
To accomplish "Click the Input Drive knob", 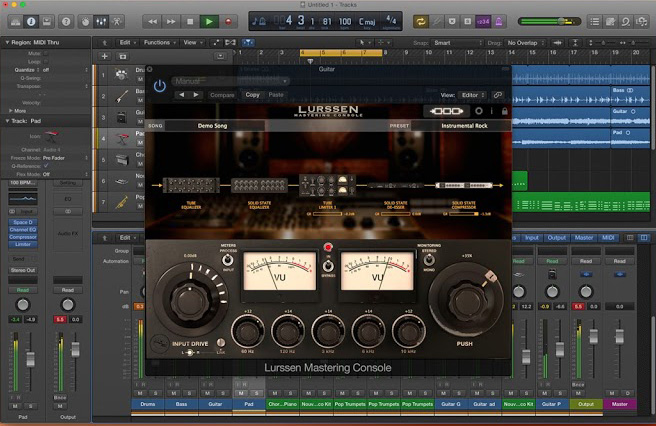I will 190,300.
